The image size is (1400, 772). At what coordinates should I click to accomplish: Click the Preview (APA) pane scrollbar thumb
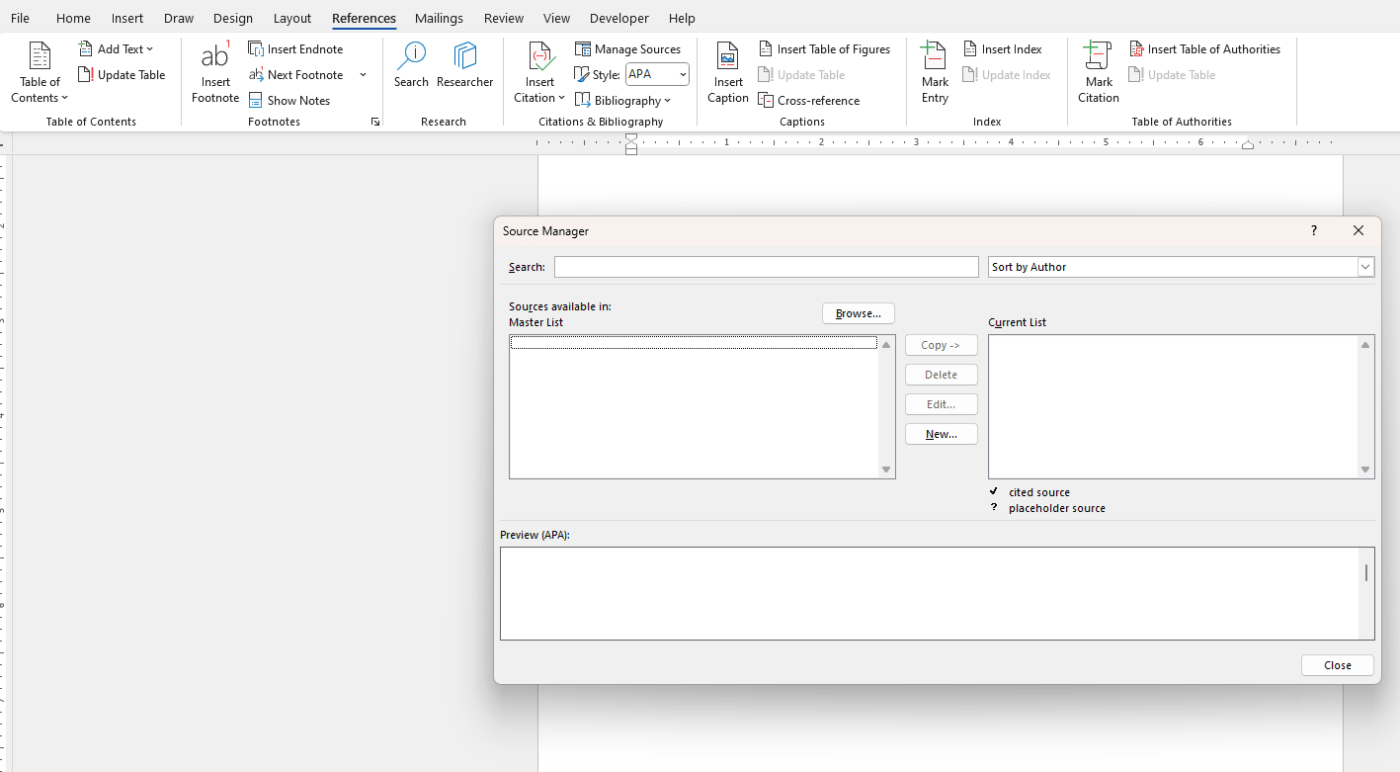coord(1366,573)
